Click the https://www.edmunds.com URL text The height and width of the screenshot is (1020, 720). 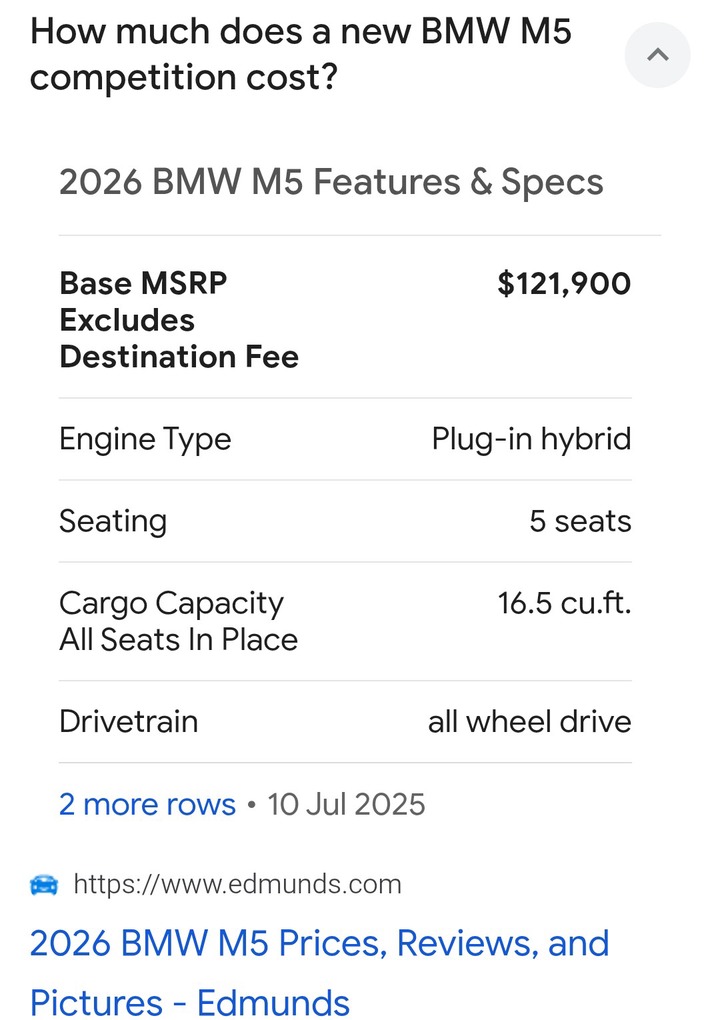(237, 884)
